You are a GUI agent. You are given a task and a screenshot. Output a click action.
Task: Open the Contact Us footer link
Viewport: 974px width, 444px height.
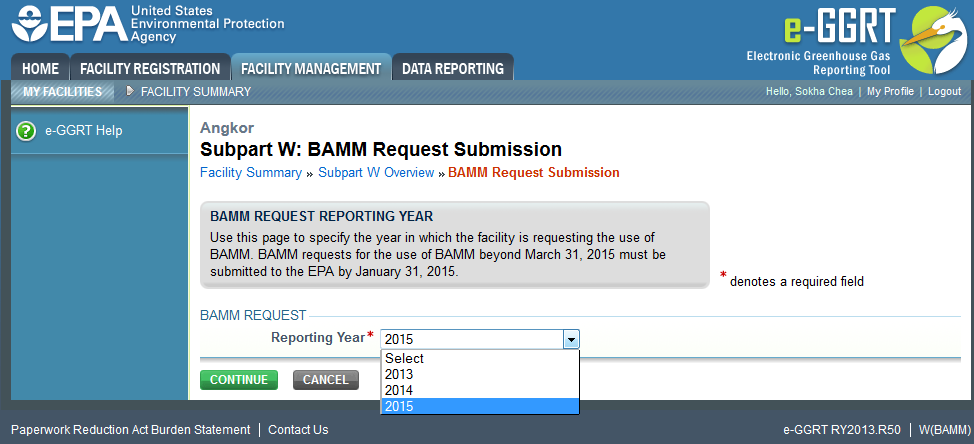(x=298, y=430)
